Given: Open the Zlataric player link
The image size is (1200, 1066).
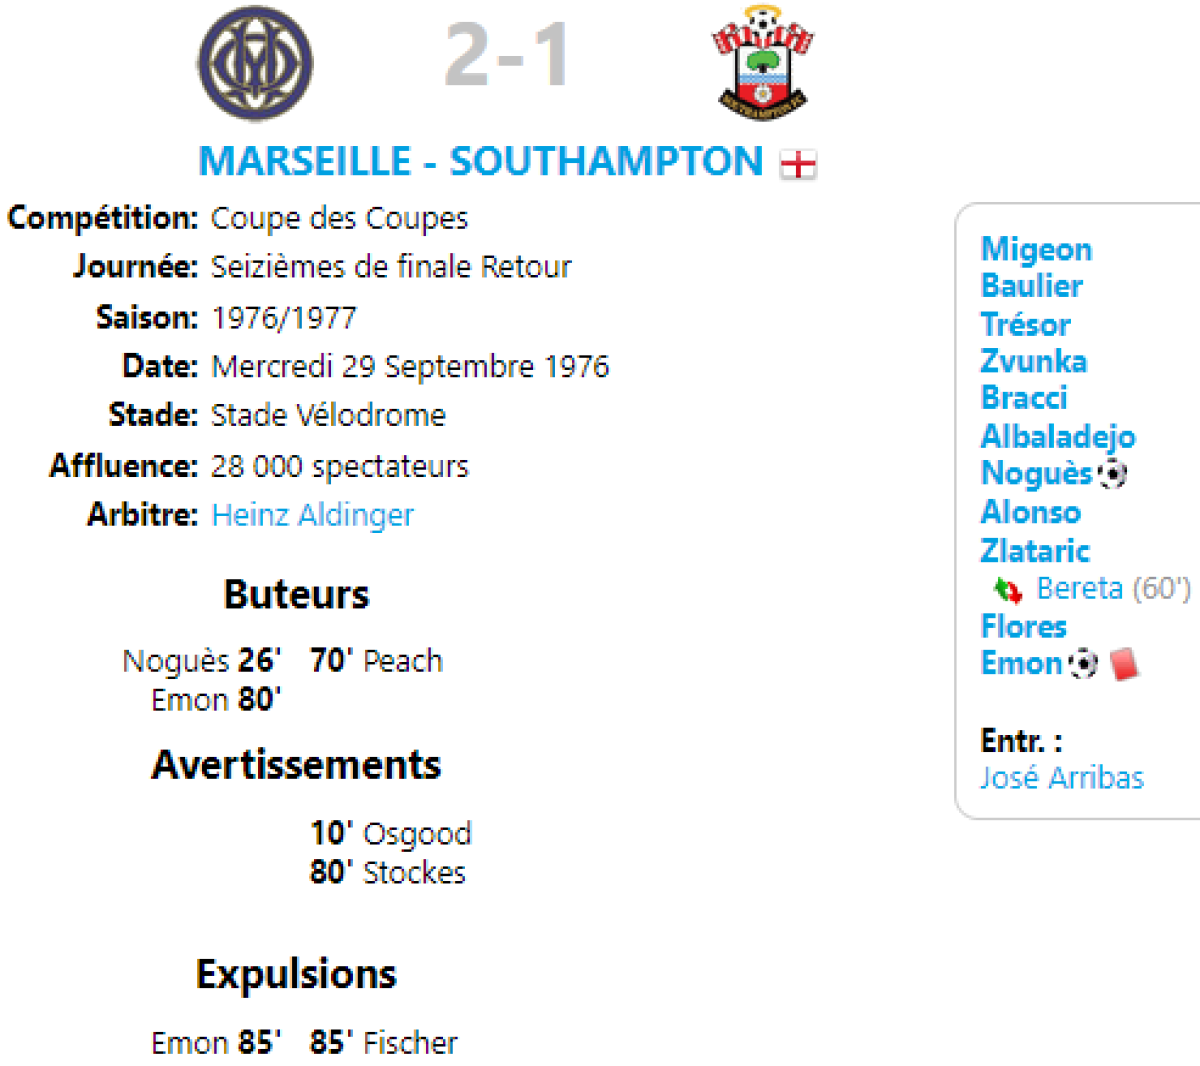Looking at the screenshot, I should coord(1034,550).
